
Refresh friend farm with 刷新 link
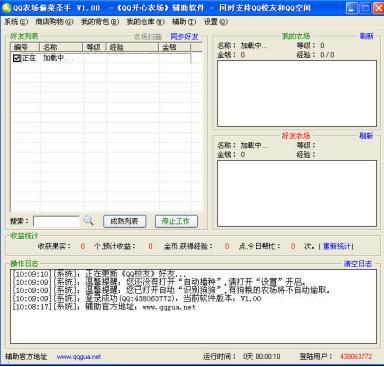pyautogui.click(x=366, y=136)
